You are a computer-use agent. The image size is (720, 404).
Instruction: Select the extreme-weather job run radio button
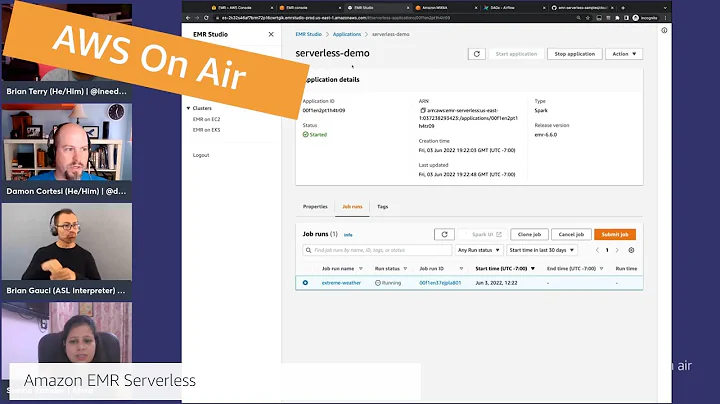point(305,283)
